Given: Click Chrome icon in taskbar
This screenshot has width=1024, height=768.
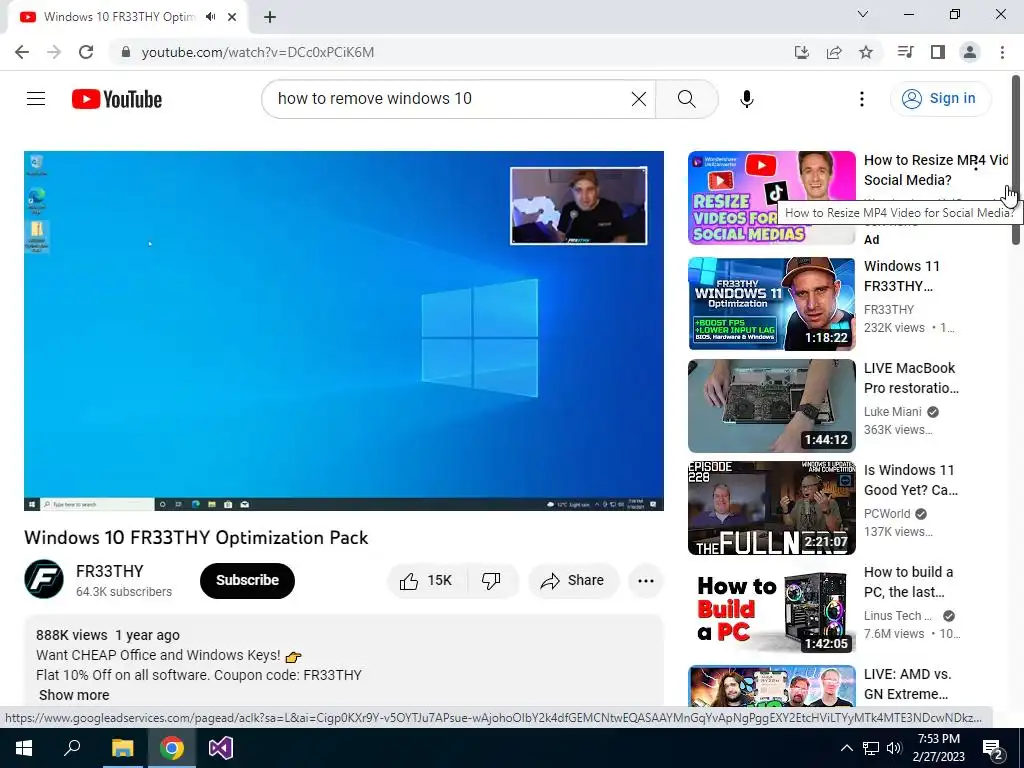Looking at the screenshot, I should click(172, 748).
